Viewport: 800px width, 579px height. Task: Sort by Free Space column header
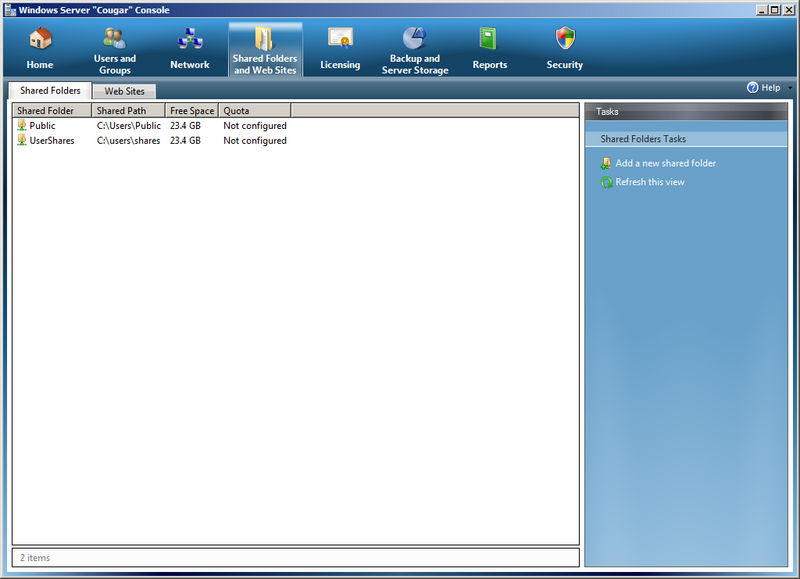coord(192,111)
